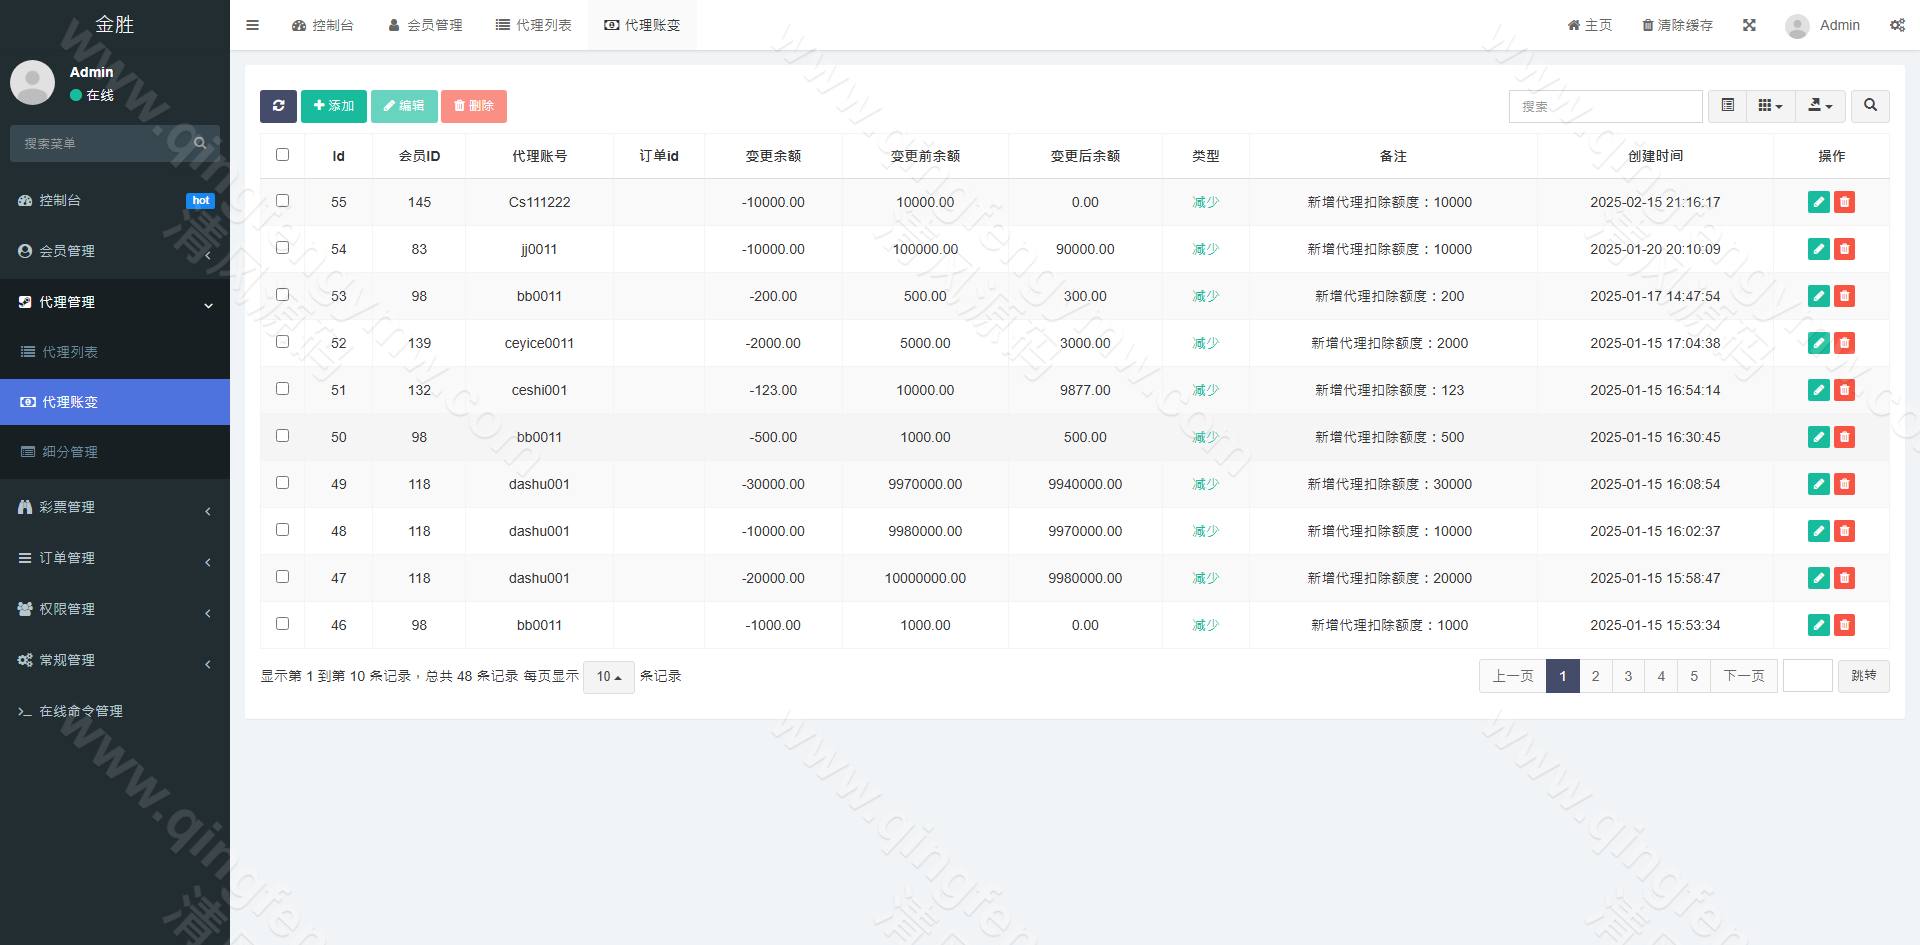The width and height of the screenshot is (1920, 945).
Task: Toggle the sidebar hamburger menu icon
Action: point(252,25)
